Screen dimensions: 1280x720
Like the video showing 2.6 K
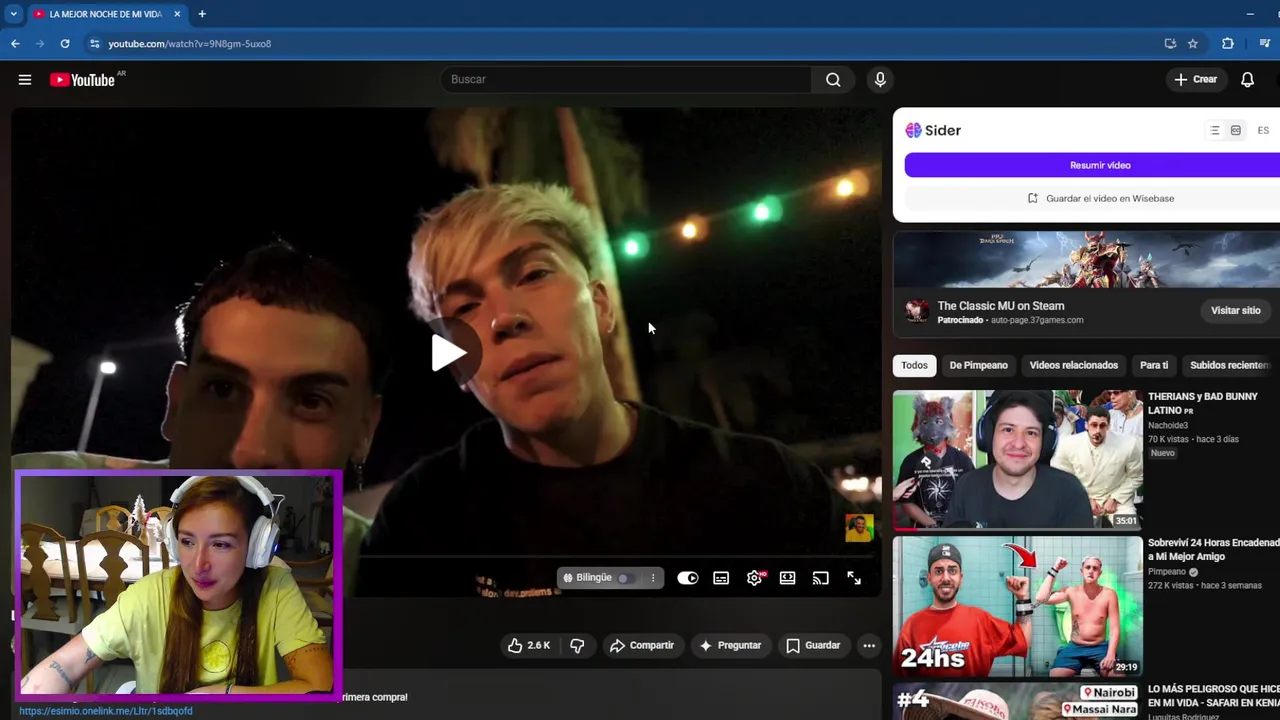[529, 646]
